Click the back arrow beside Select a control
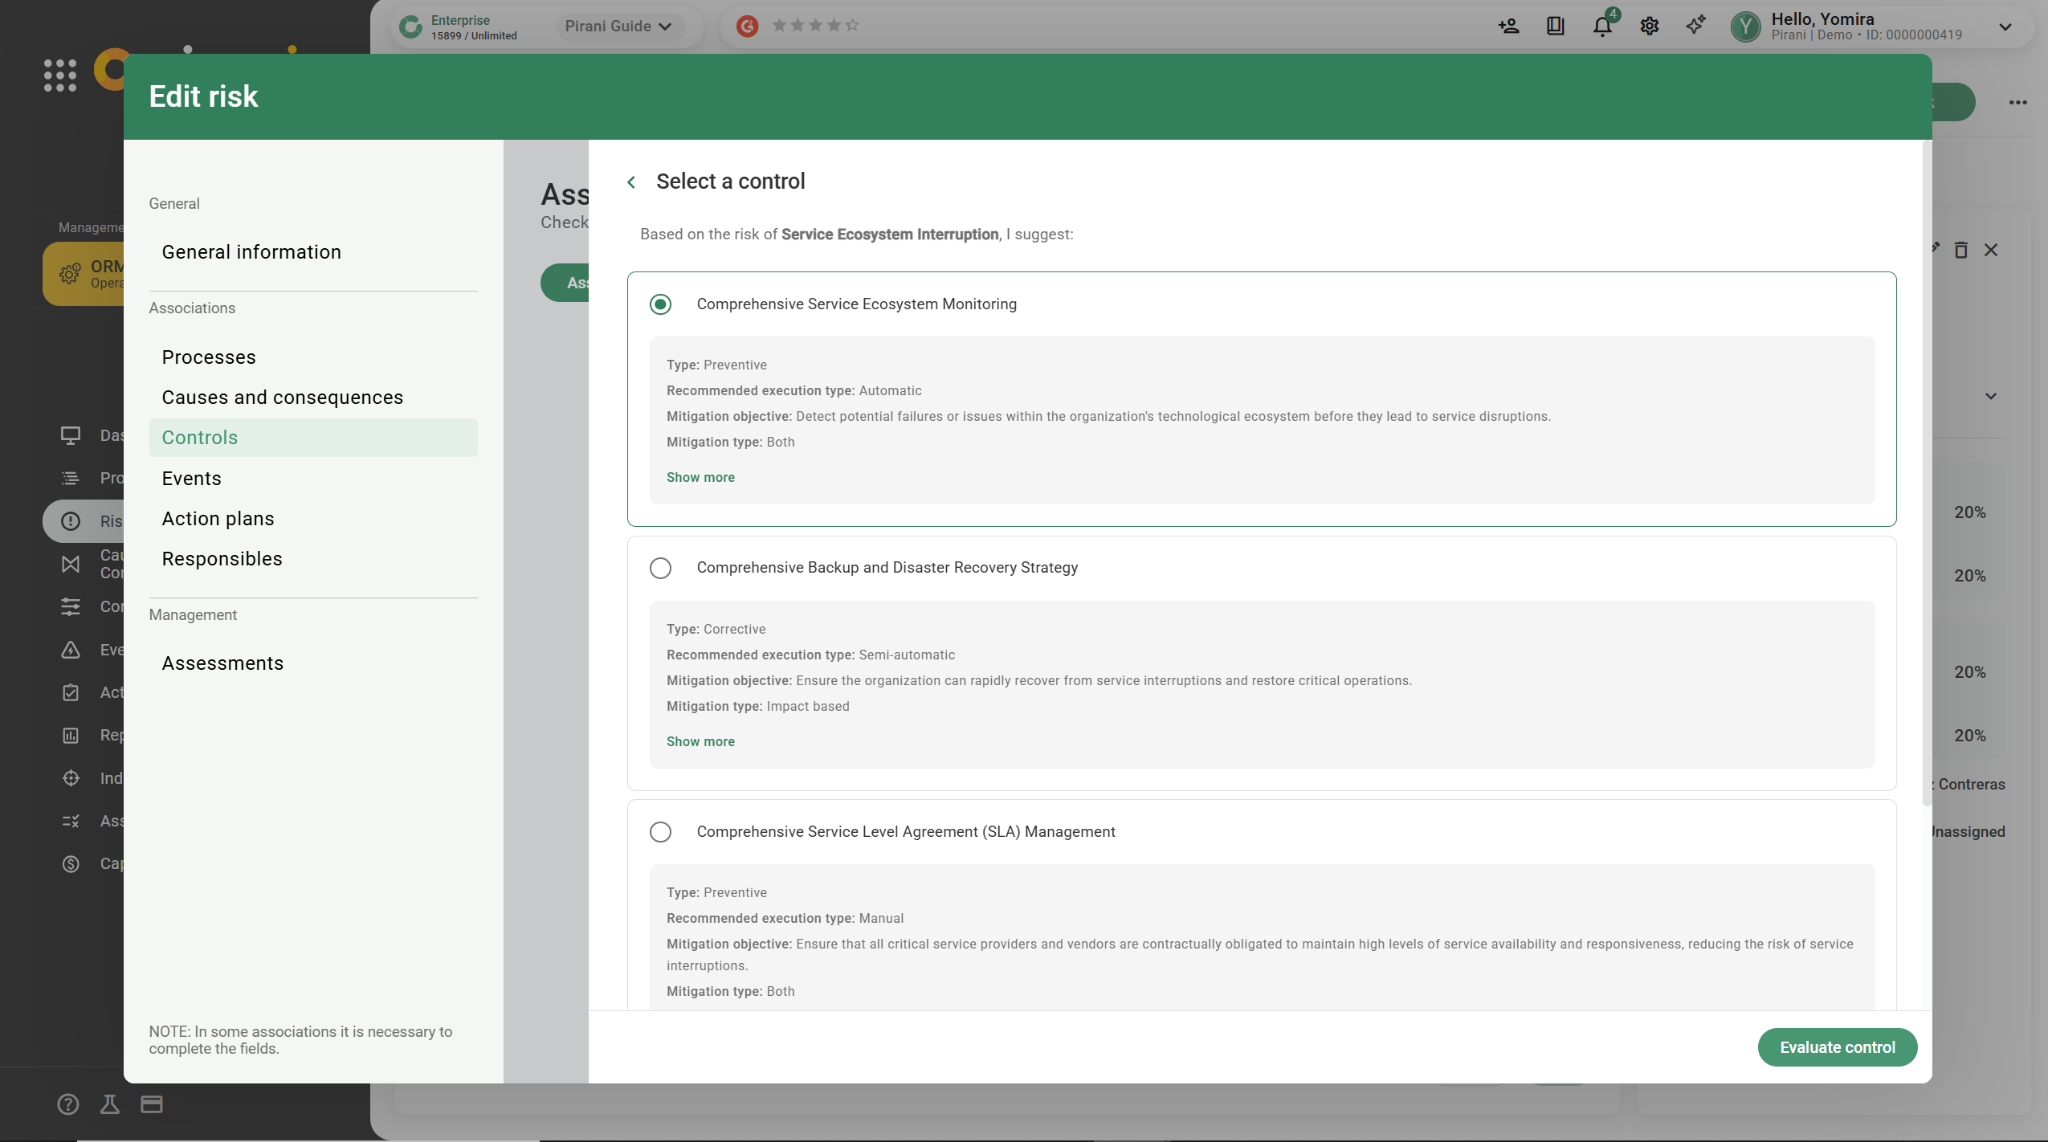 pos(631,182)
